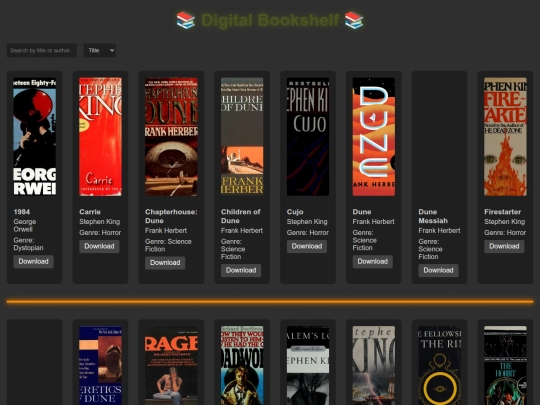
Task: Download the Dune book
Action: [373, 261]
